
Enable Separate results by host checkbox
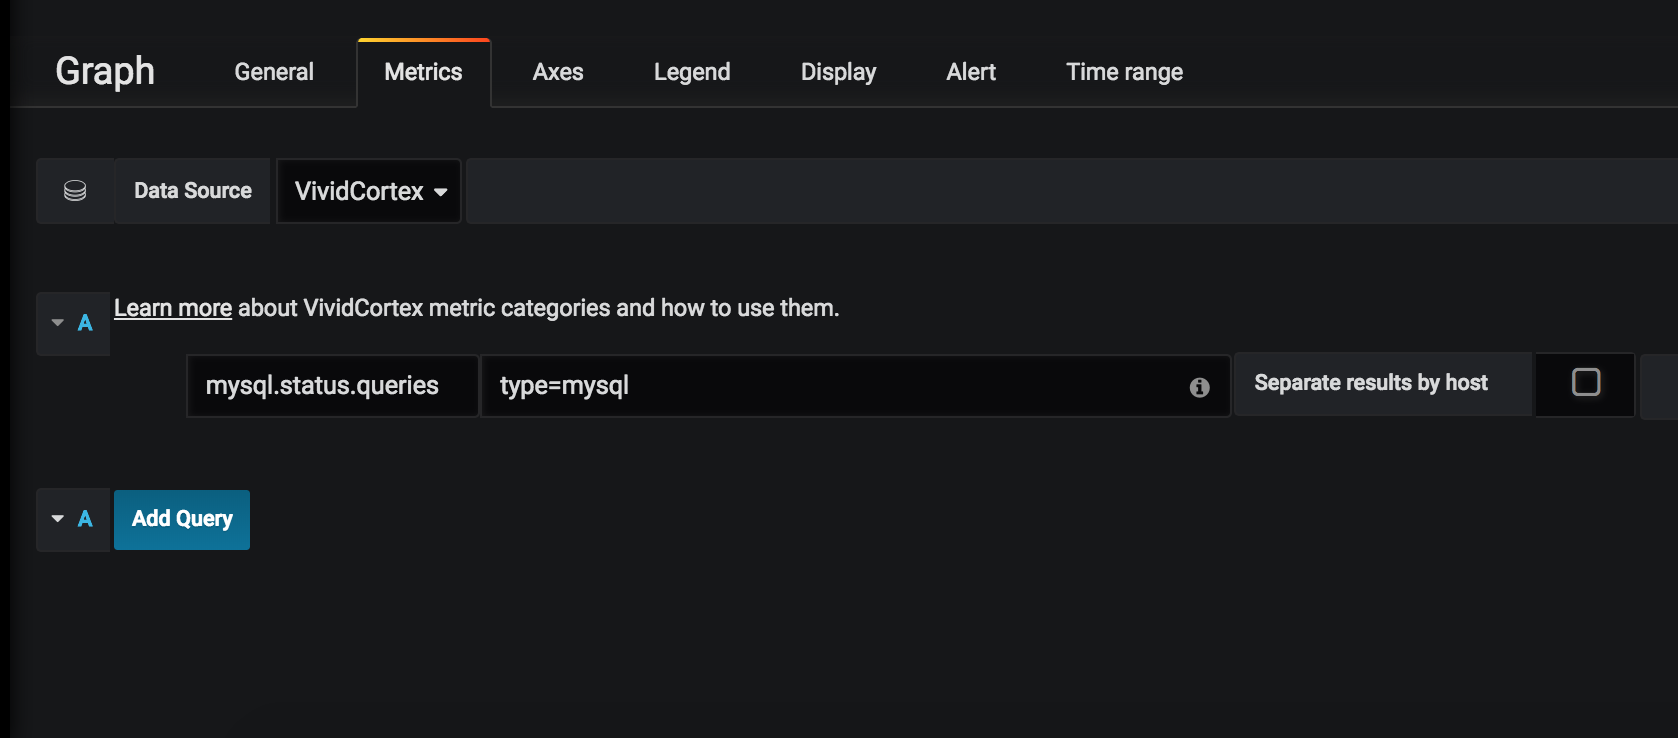click(1586, 382)
